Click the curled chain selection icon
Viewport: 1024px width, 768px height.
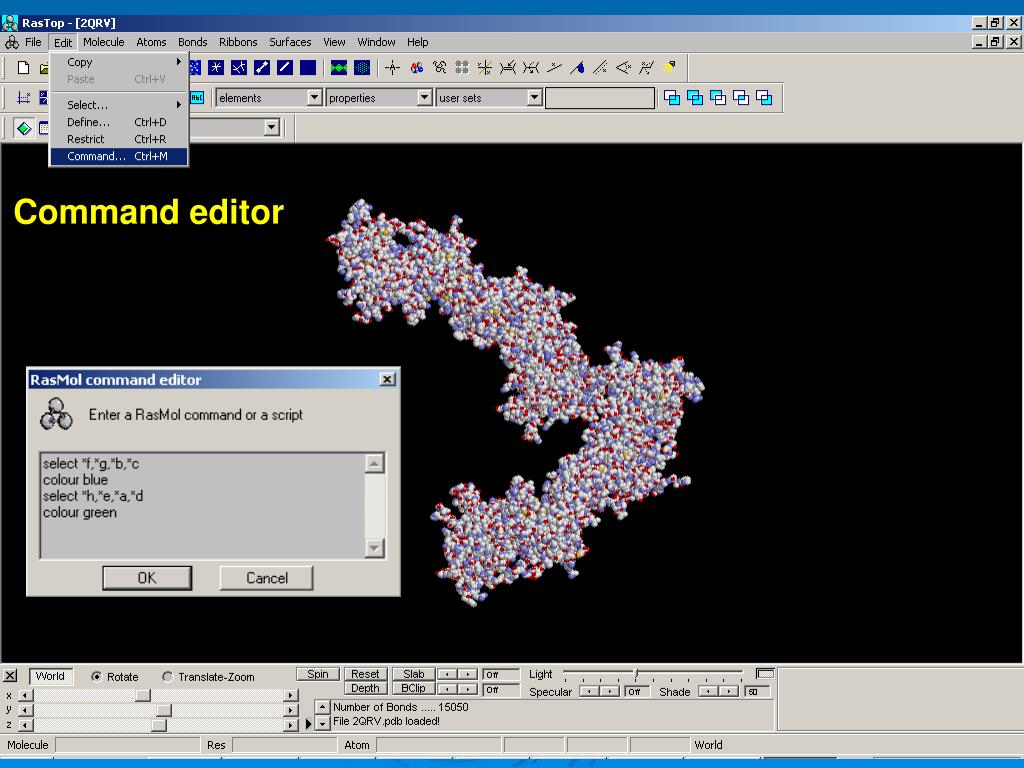click(439, 67)
